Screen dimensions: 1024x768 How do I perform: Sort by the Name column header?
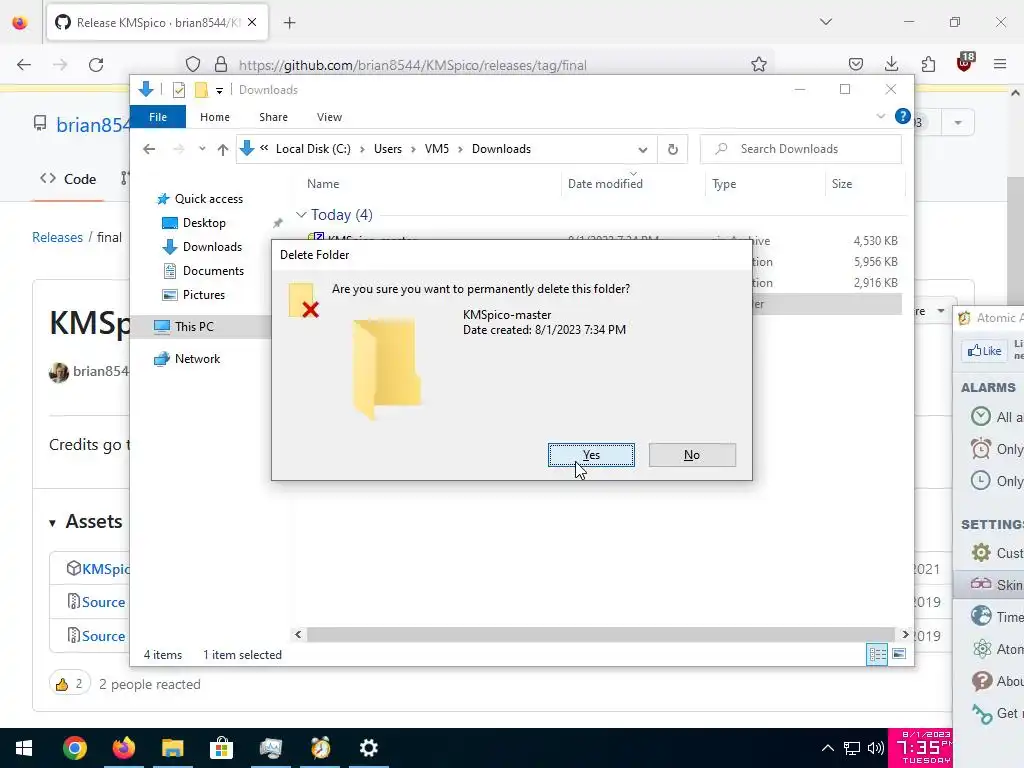[323, 184]
